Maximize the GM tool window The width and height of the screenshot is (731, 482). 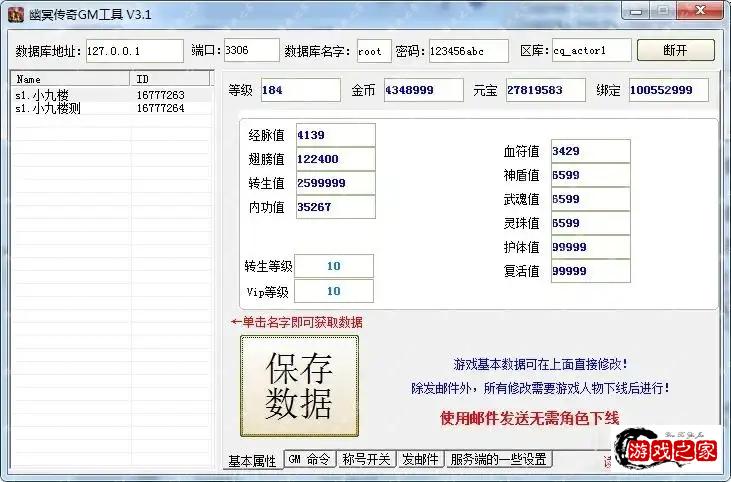(664, 11)
